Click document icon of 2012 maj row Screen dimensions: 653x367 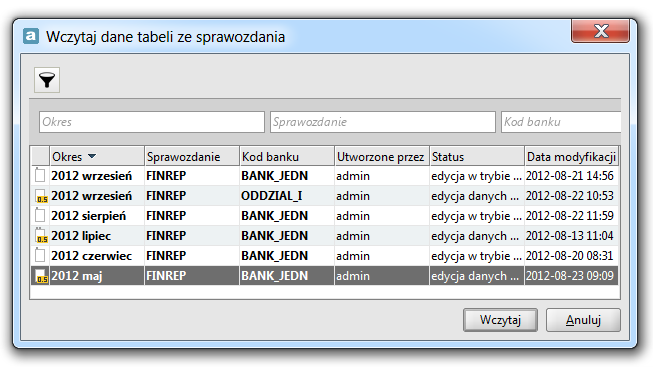pyautogui.click(x=41, y=275)
